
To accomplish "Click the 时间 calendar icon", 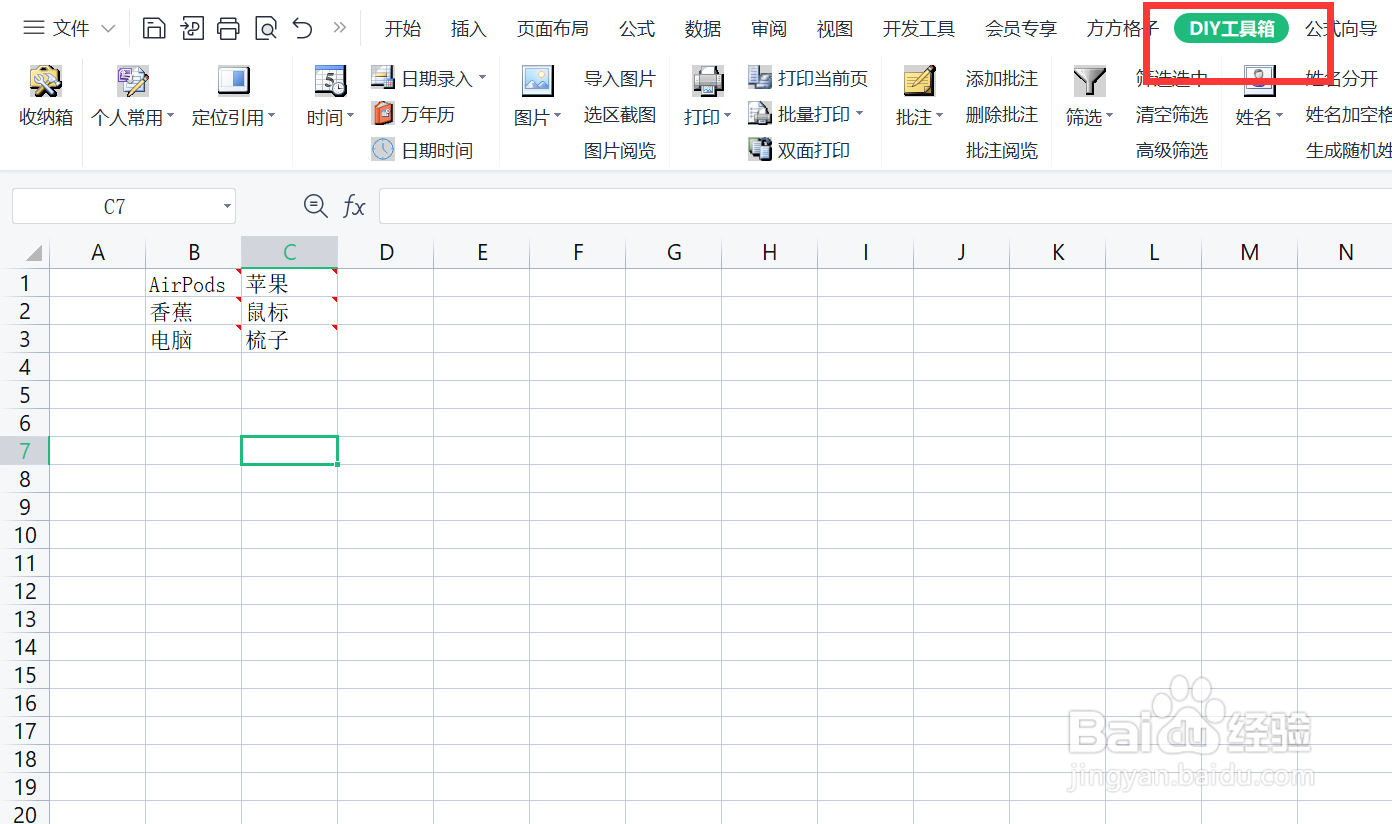I will coord(330,81).
